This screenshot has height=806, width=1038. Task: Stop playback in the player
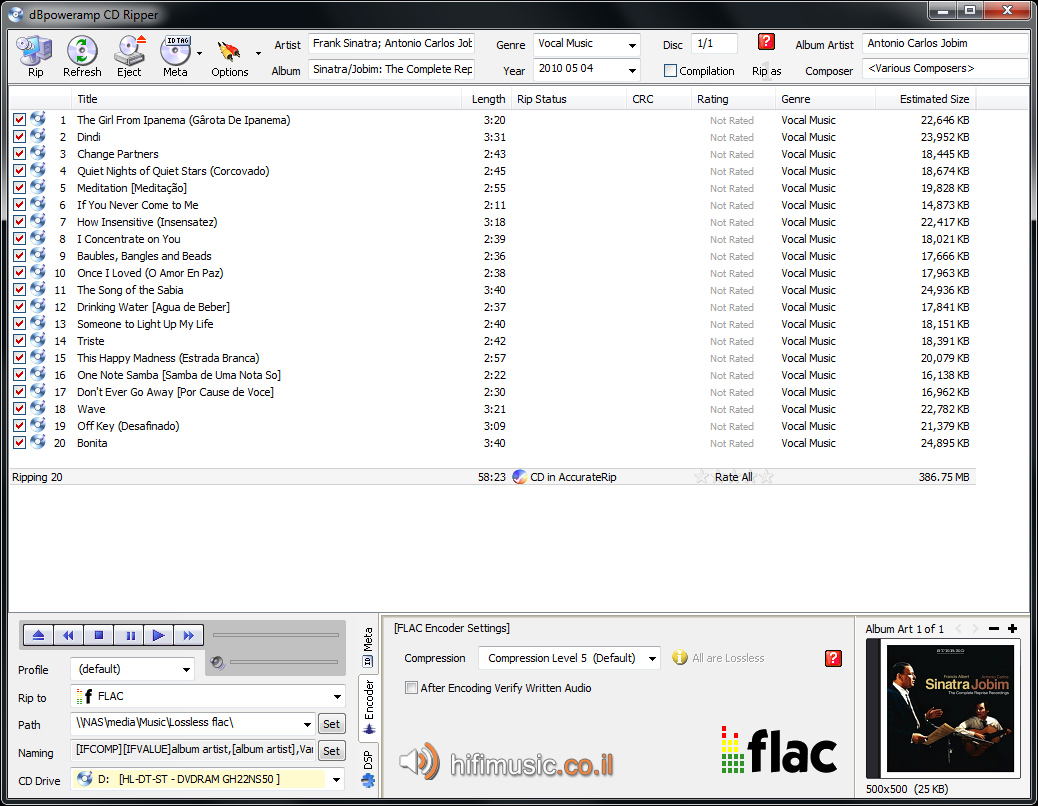(99, 635)
